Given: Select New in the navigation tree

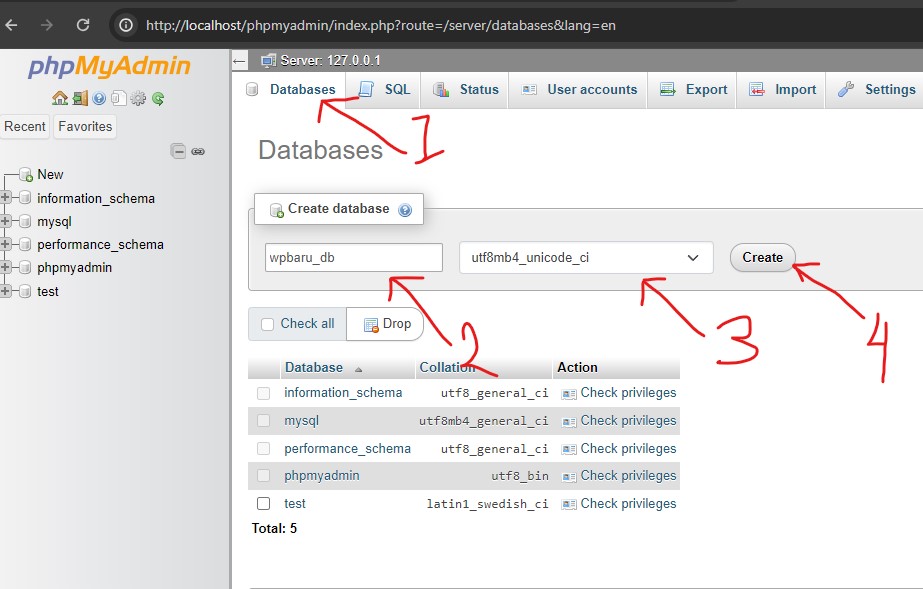Looking at the screenshot, I should click(x=50, y=175).
